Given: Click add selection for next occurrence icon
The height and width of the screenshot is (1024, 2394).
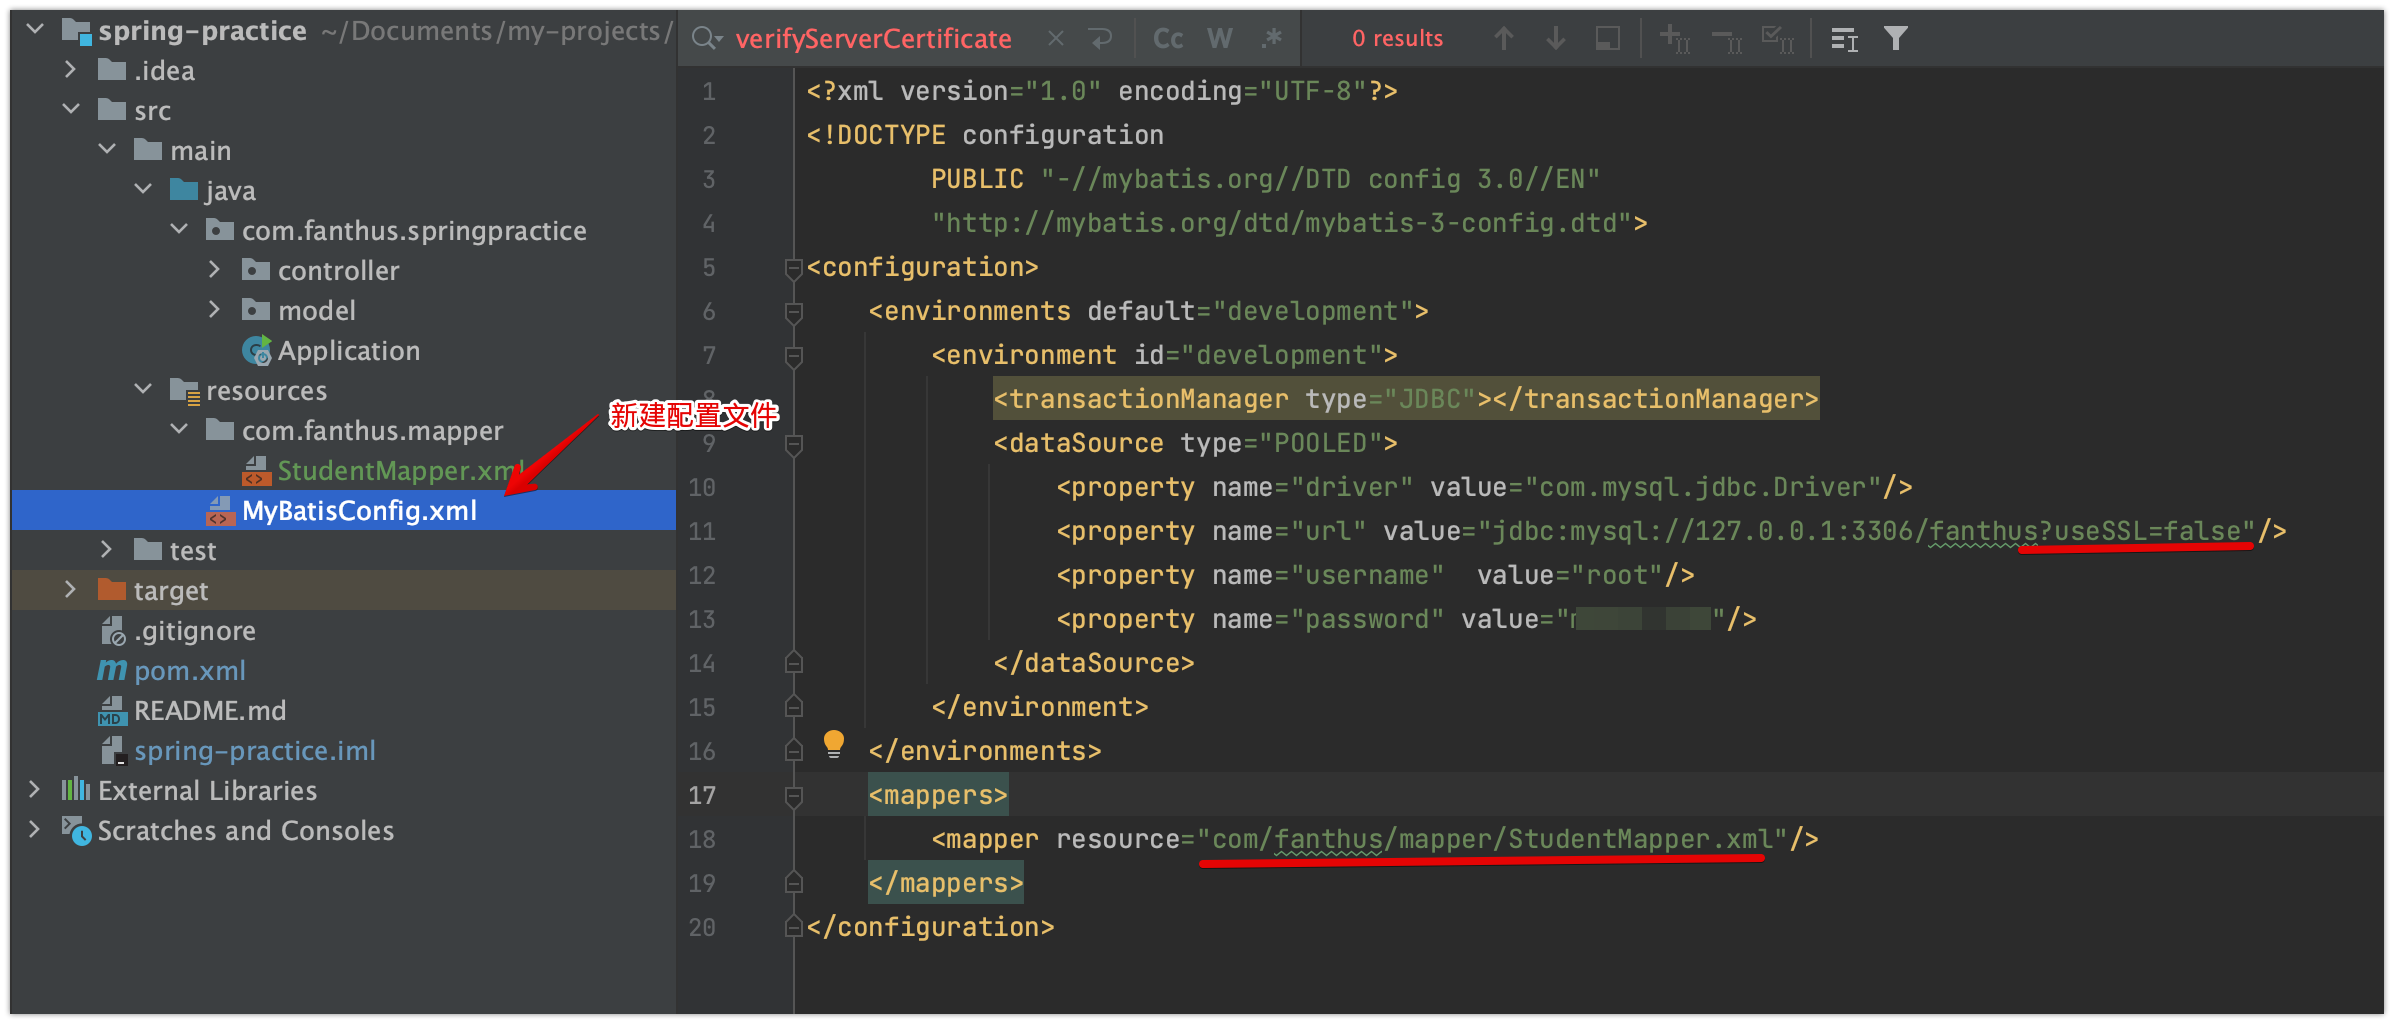Looking at the screenshot, I should [1675, 39].
